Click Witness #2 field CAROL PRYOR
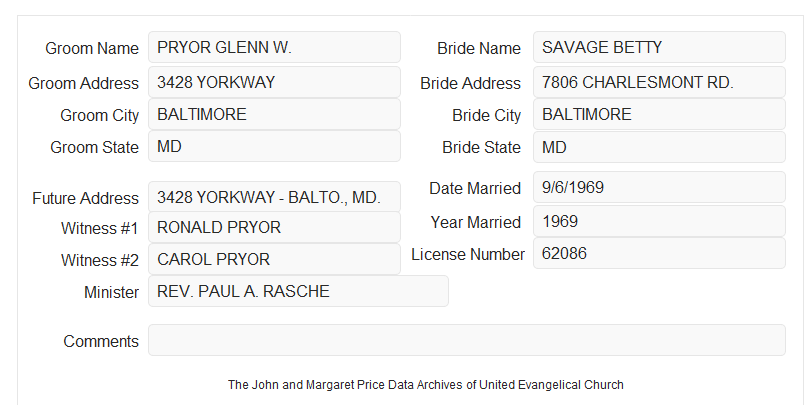 pyautogui.click(x=274, y=259)
